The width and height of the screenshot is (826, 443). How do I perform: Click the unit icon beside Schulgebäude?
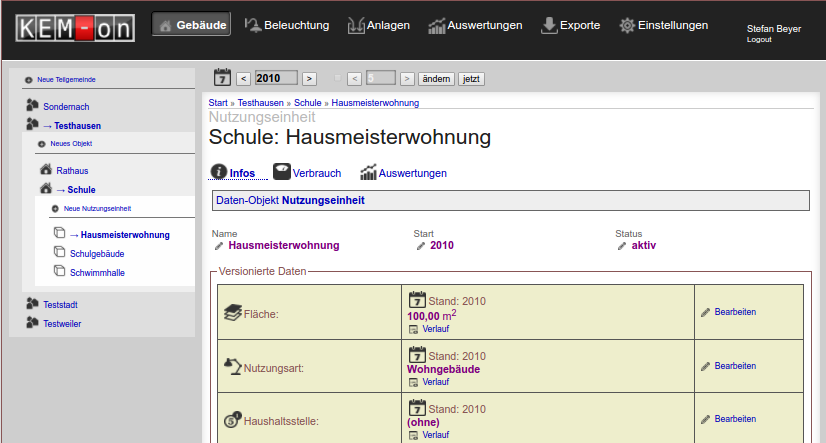pyautogui.click(x=60, y=252)
